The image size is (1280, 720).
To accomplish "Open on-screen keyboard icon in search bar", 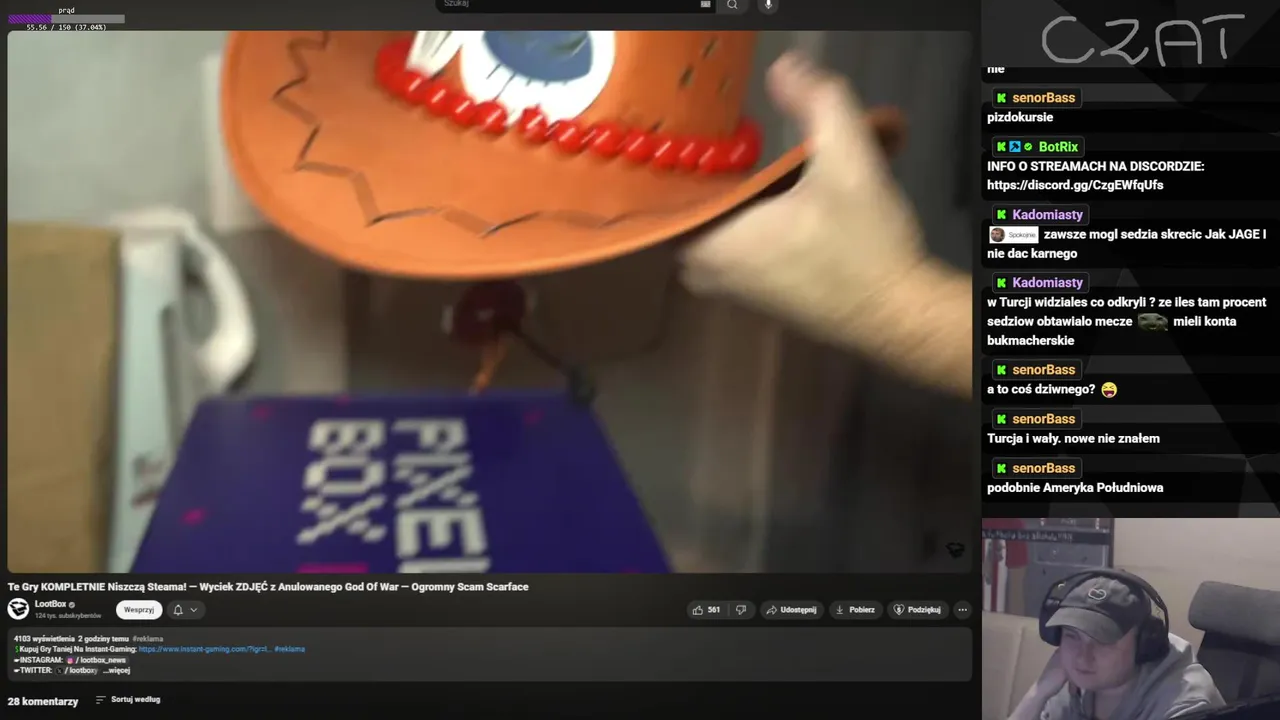I will pos(705,4).
